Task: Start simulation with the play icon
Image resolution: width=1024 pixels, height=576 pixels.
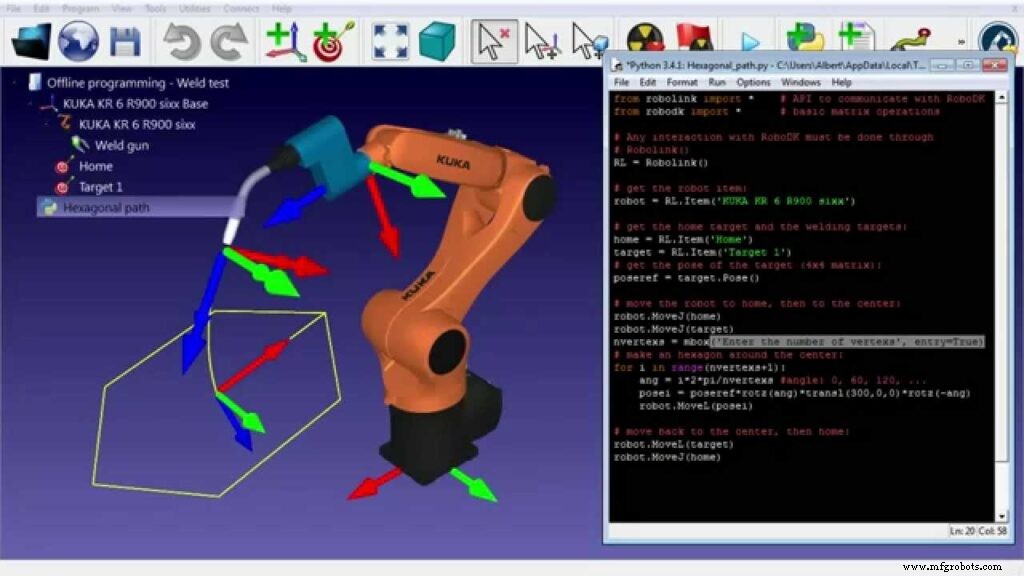Action: pyautogui.click(x=752, y=40)
